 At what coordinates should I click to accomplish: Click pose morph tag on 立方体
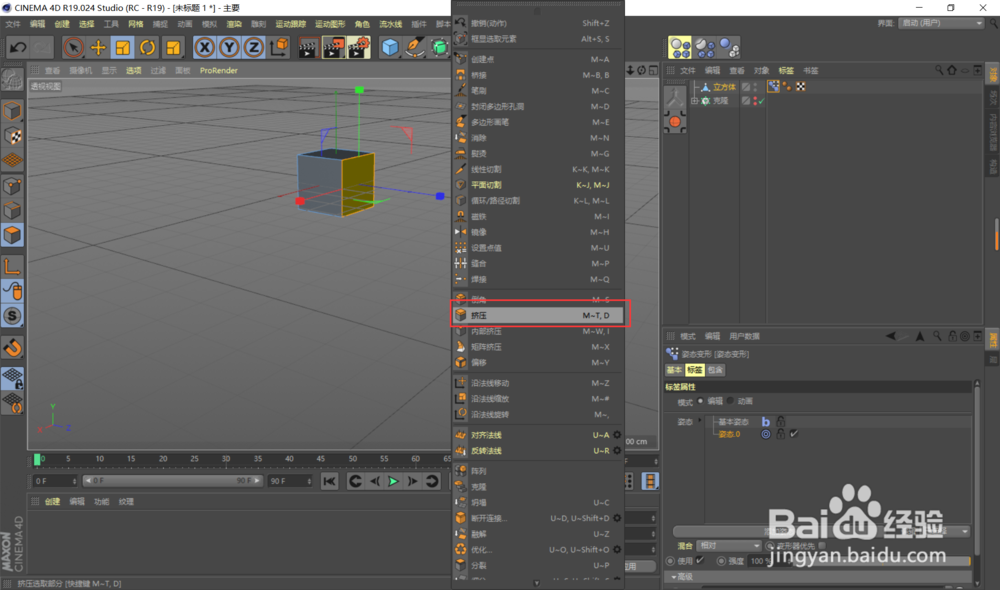(x=773, y=86)
